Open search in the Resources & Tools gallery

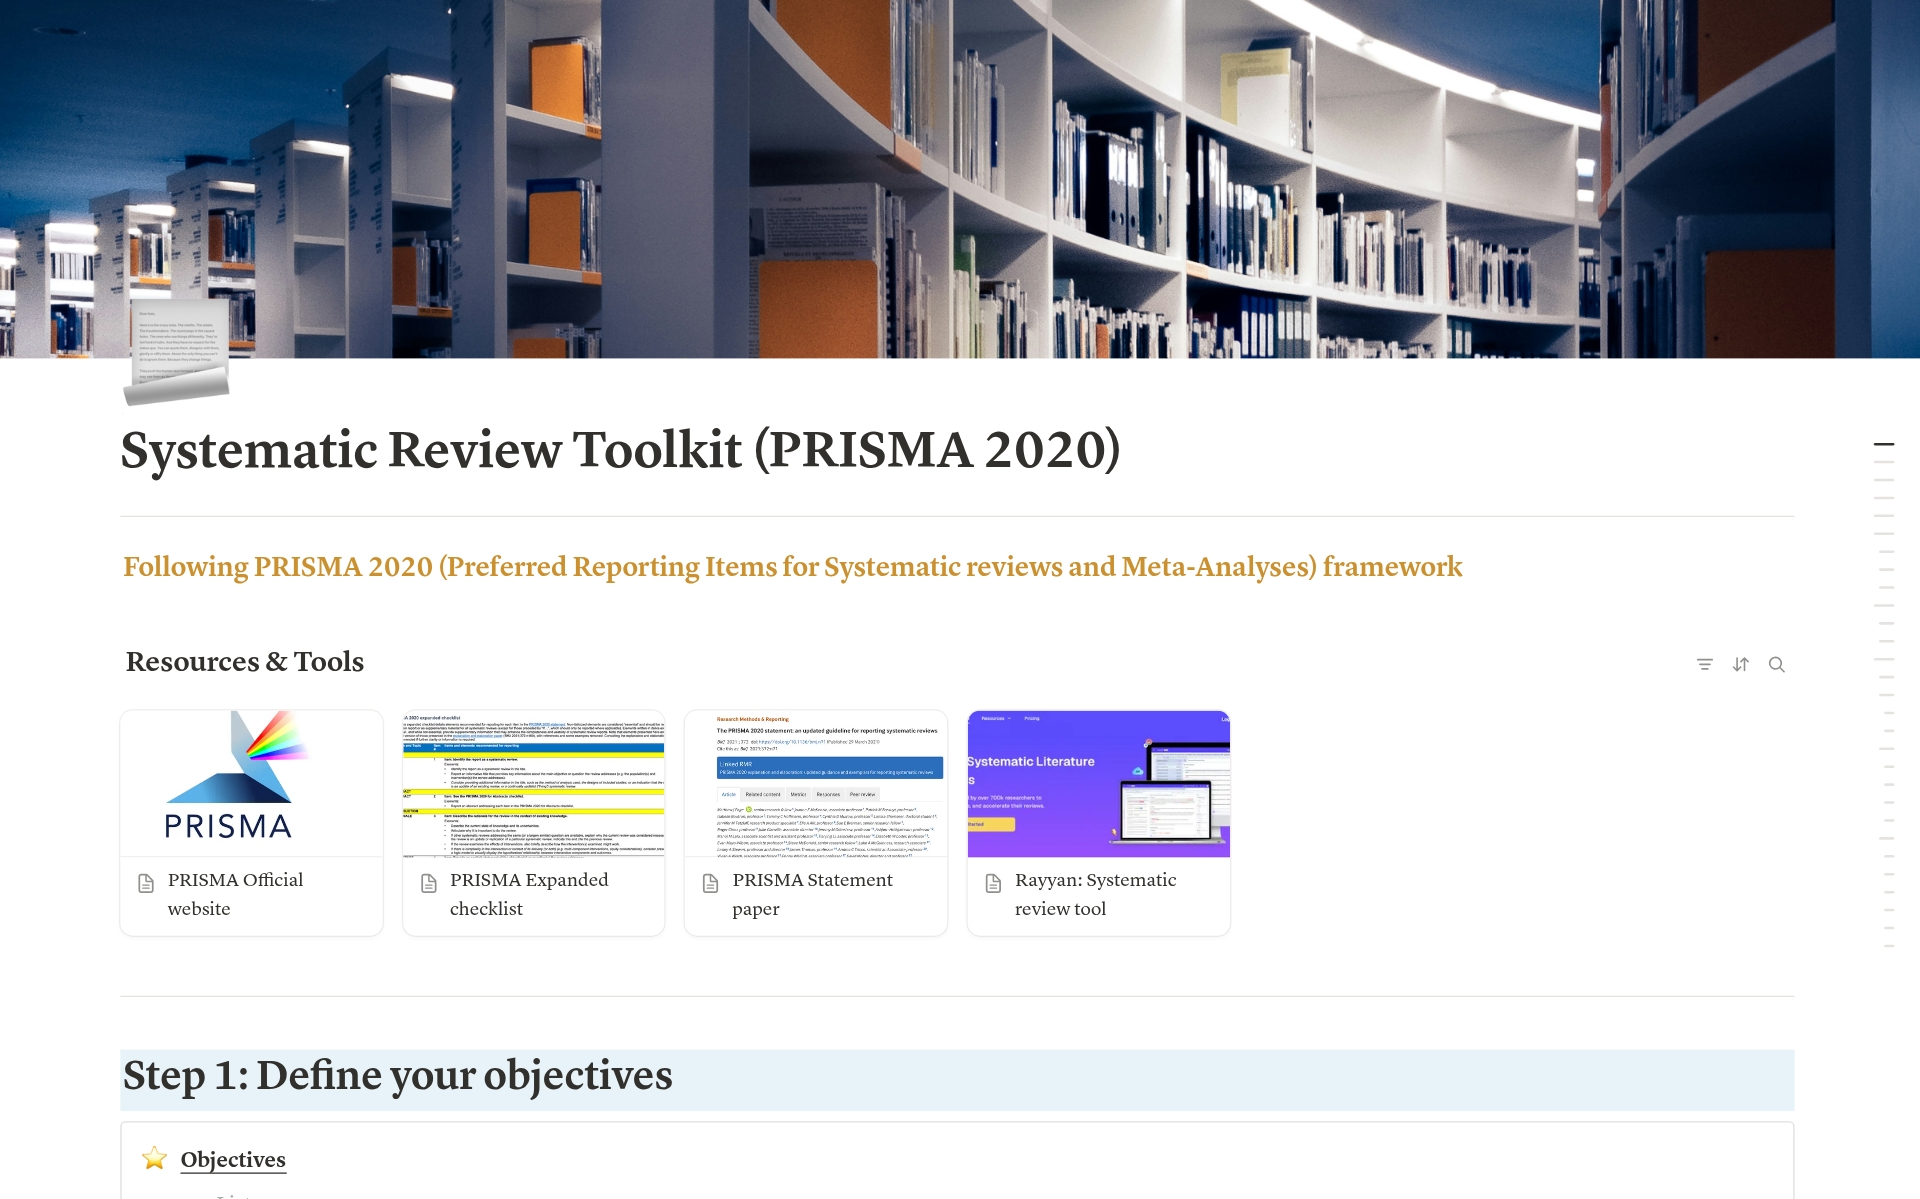pos(1776,664)
